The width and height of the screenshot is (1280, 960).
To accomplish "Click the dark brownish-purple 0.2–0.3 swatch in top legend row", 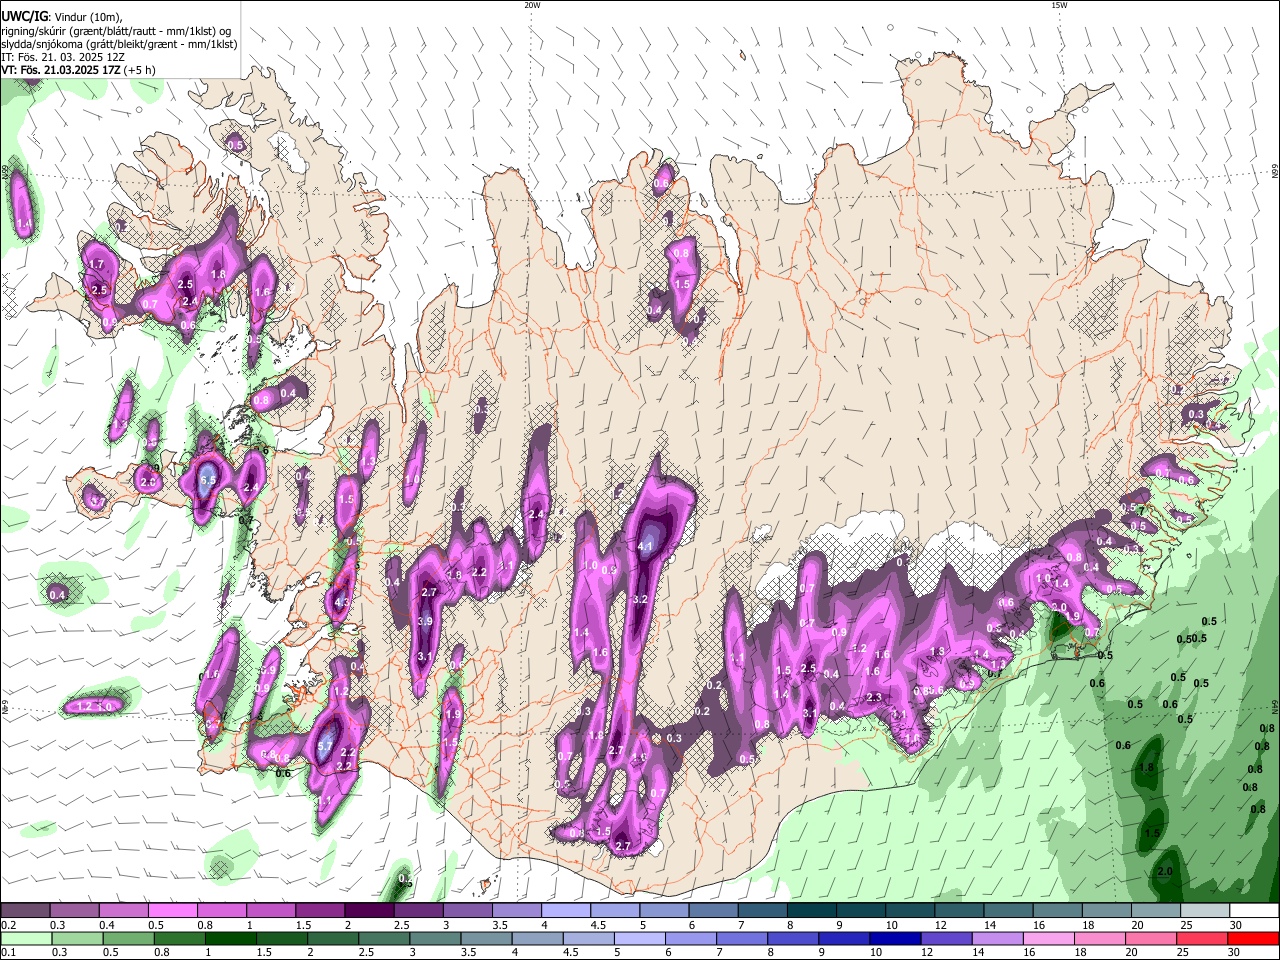I will (x=25, y=911).
